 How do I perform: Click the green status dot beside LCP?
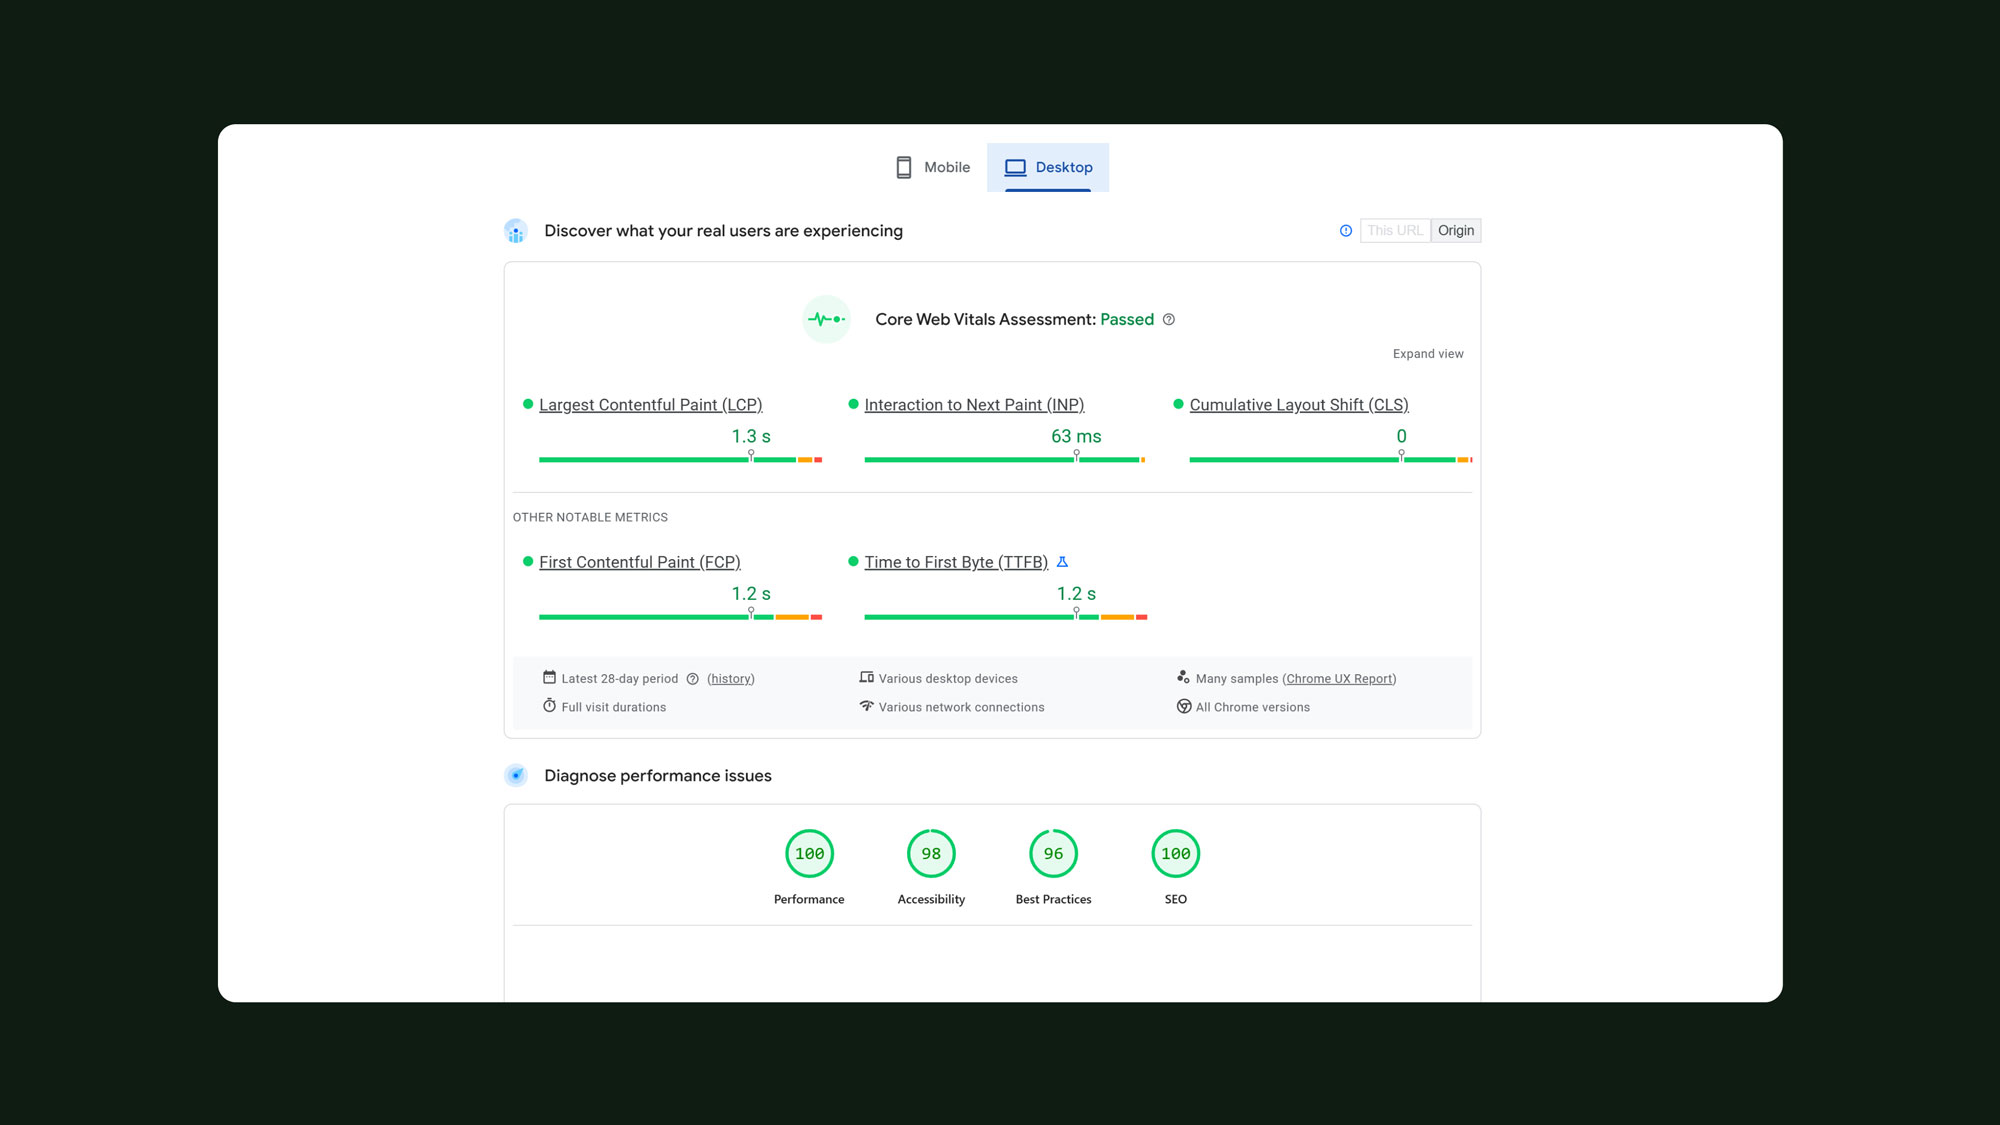528,404
